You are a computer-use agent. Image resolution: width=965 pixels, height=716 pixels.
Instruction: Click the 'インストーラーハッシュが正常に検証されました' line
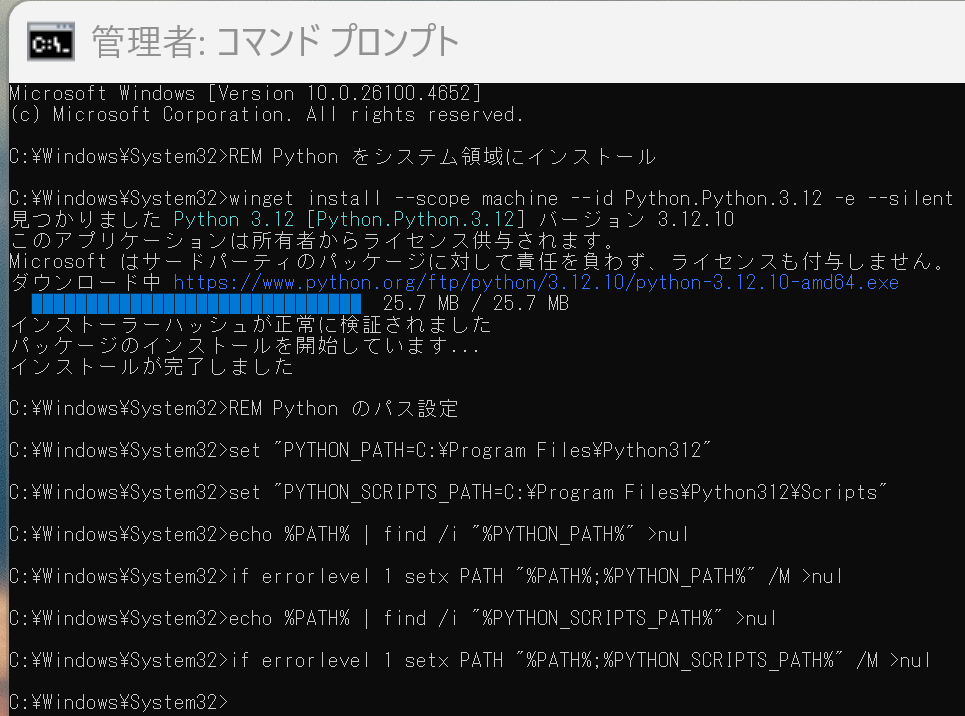click(250, 324)
